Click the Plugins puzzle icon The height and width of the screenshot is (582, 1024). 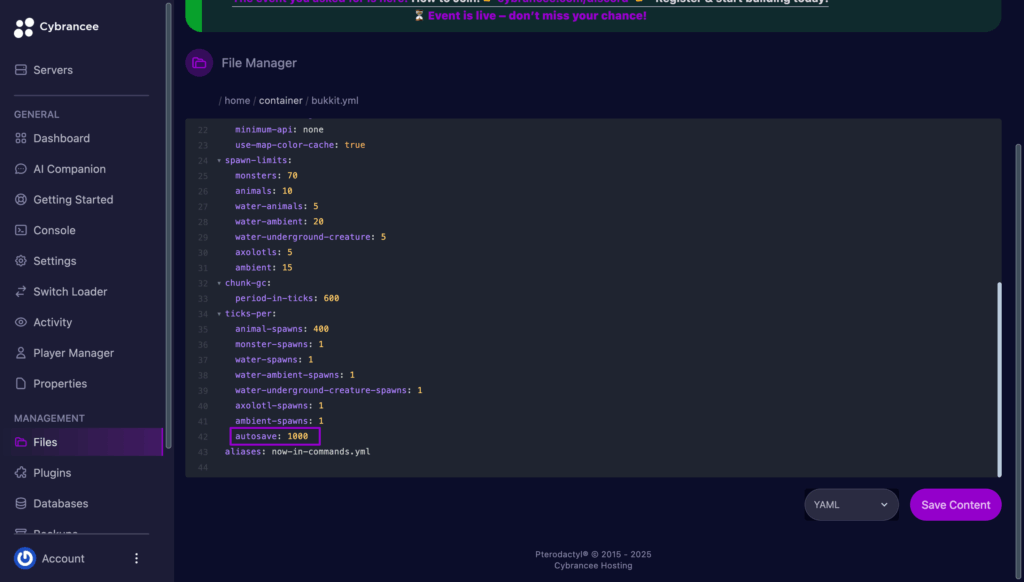(21, 473)
